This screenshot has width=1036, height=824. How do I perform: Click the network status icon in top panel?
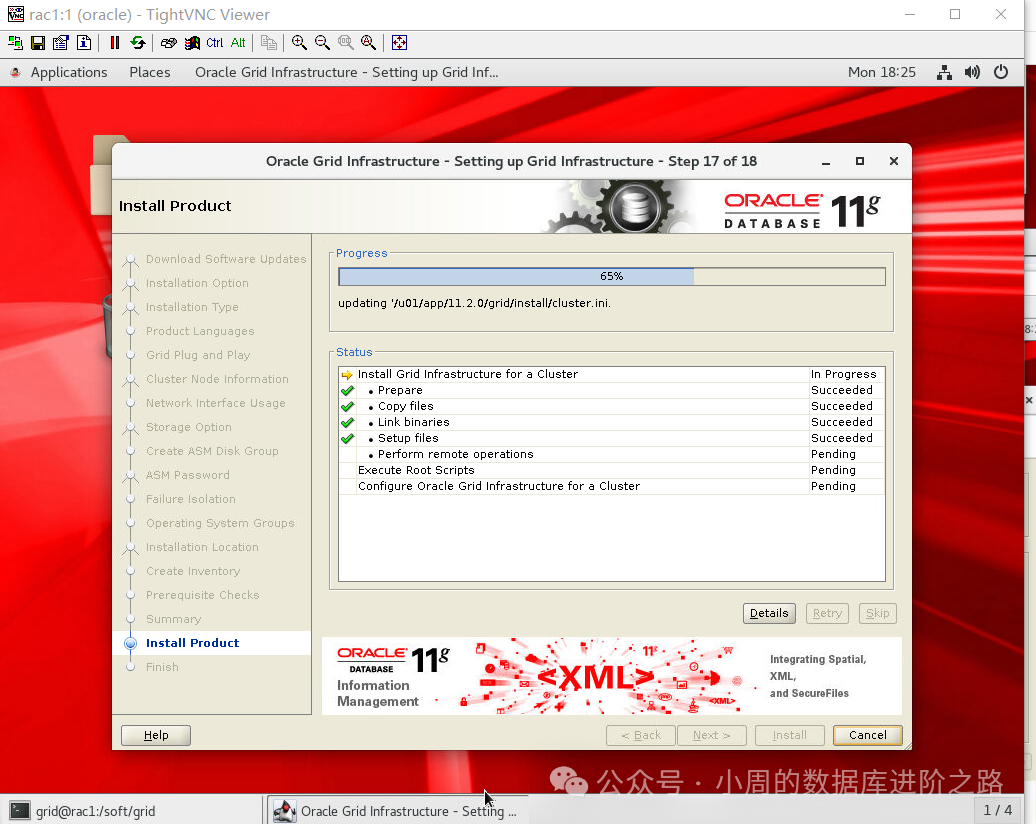(944, 73)
